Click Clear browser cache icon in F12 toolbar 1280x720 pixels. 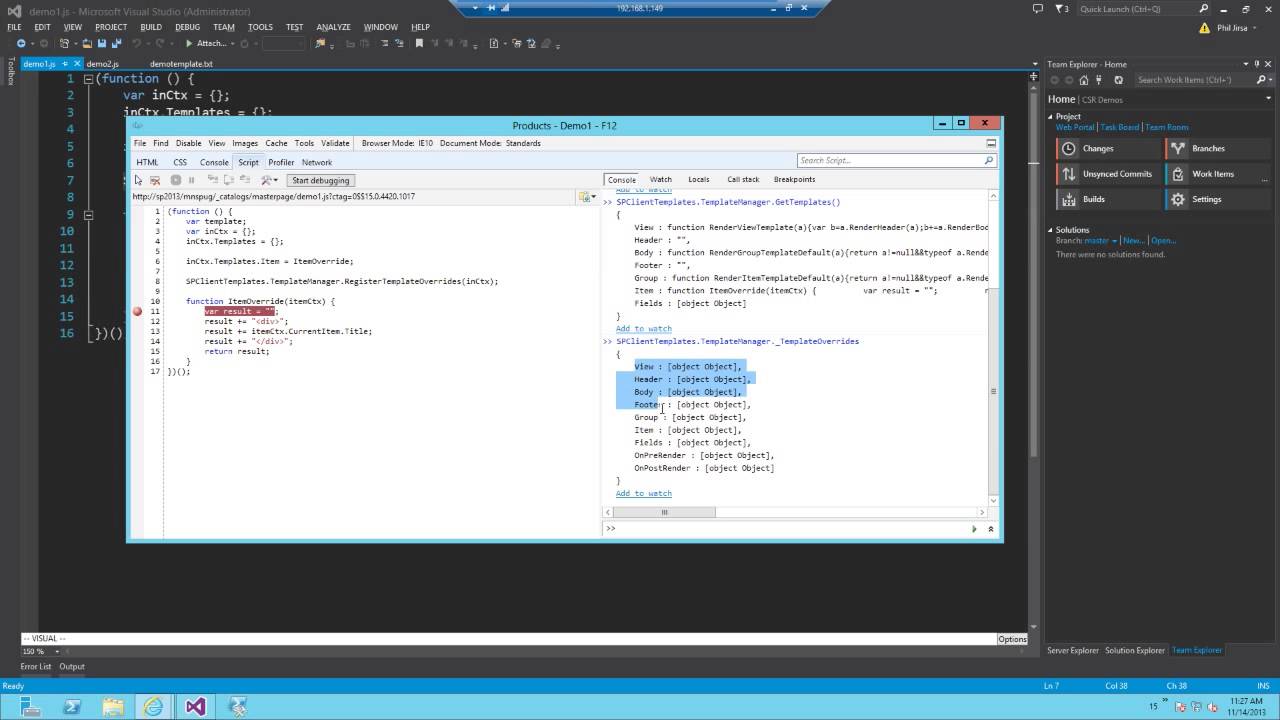click(x=155, y=180)
